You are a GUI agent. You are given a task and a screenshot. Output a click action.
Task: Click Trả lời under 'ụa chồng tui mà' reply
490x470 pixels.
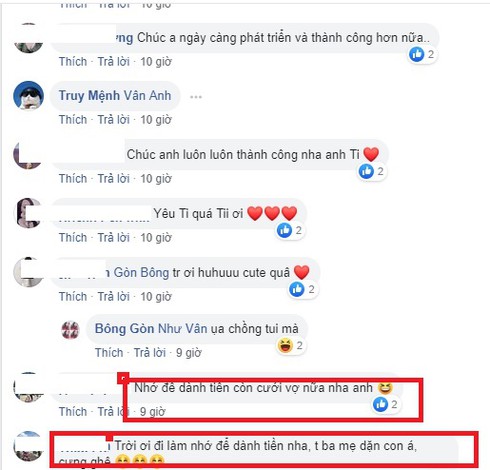click(150, 353)
